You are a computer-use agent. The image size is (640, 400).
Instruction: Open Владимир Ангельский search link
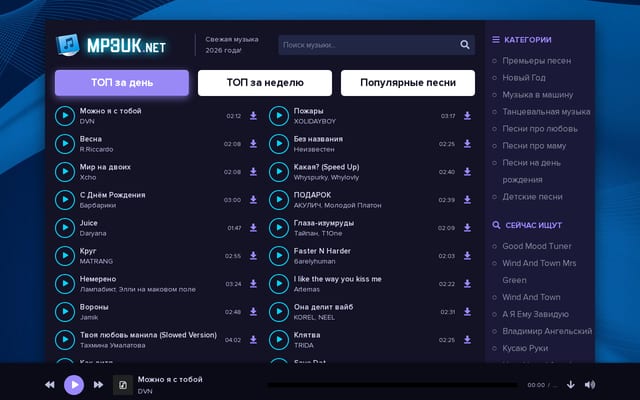point(547,331)
